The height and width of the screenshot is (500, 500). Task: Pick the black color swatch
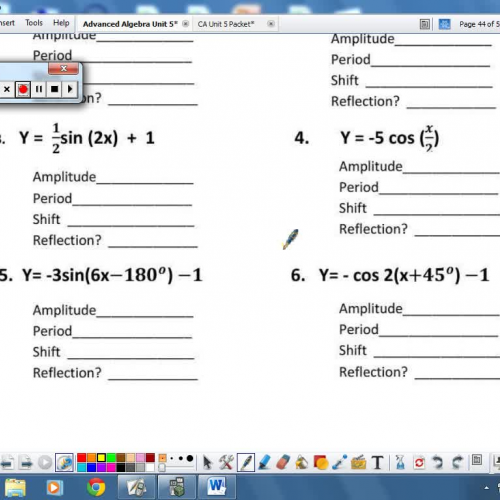121,467
